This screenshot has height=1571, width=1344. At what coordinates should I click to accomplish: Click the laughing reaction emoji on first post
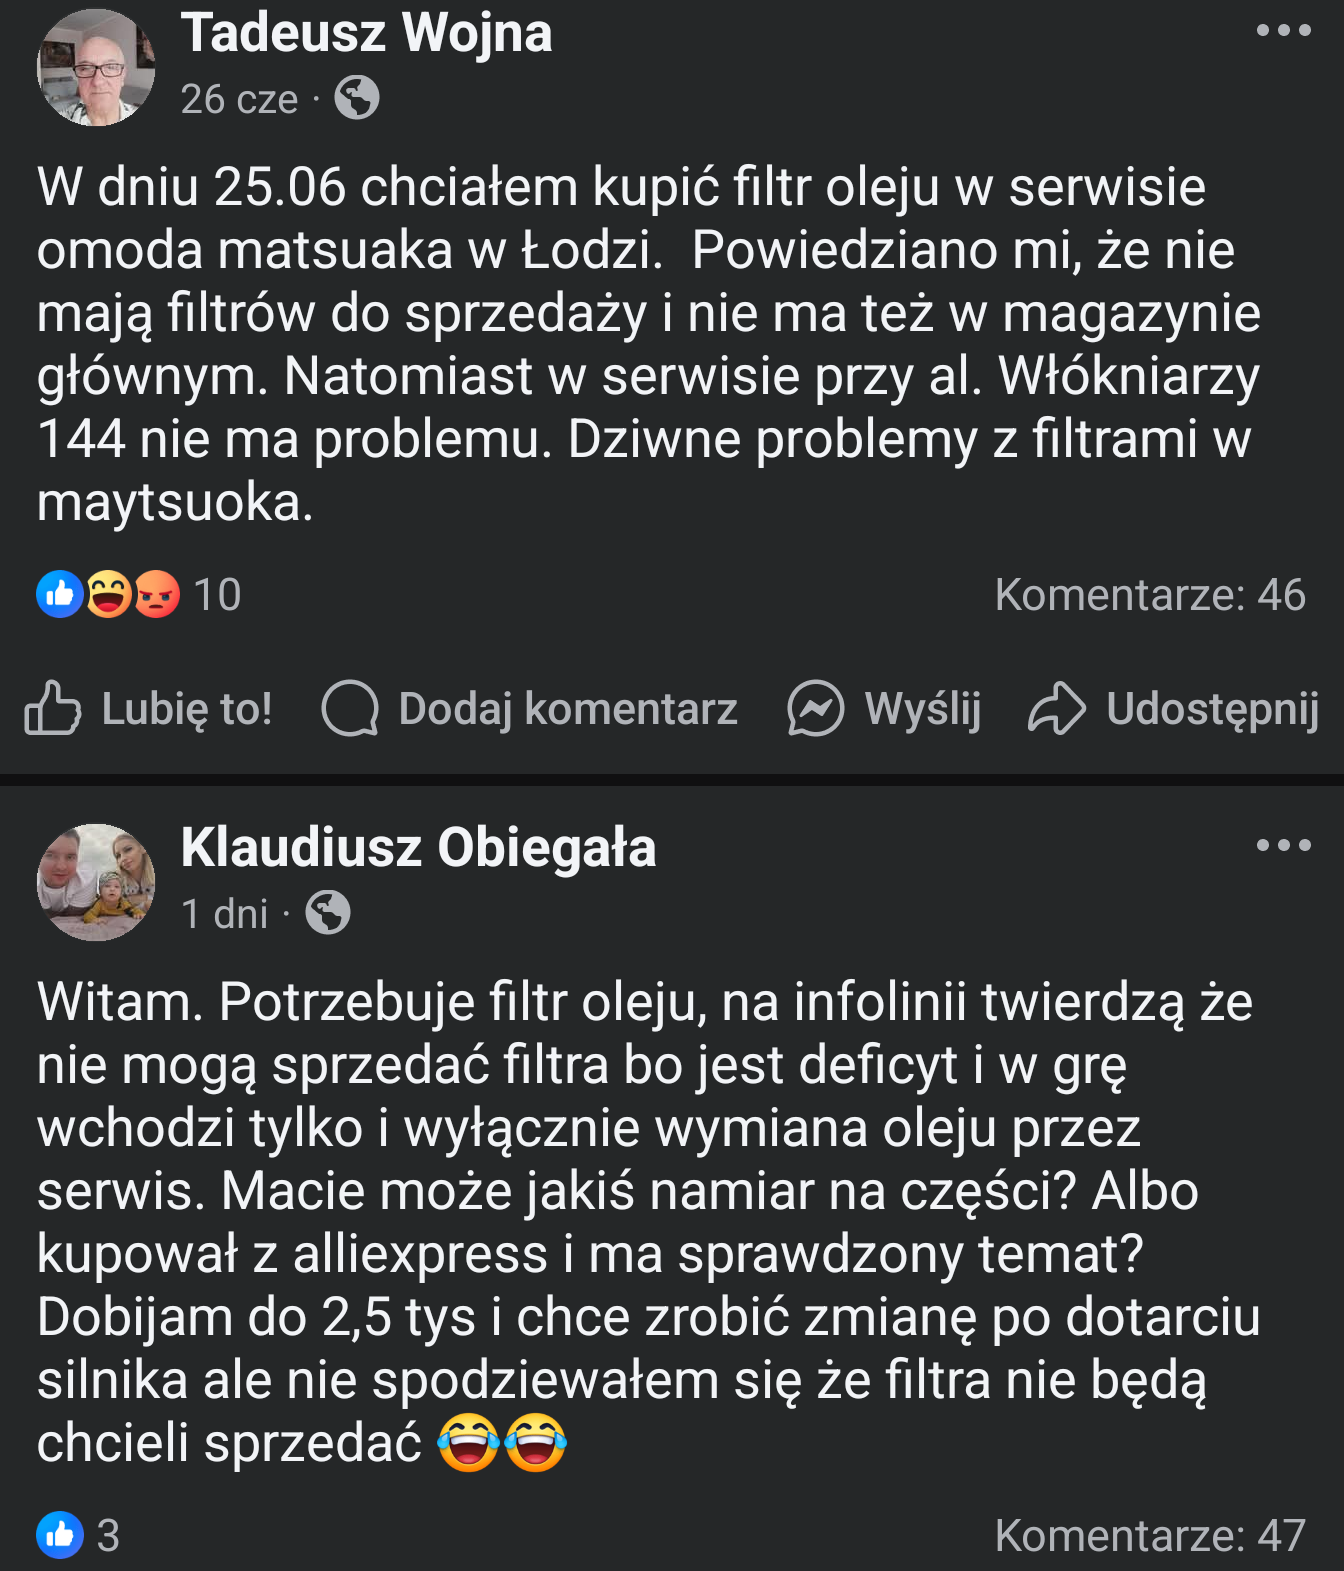108,594
